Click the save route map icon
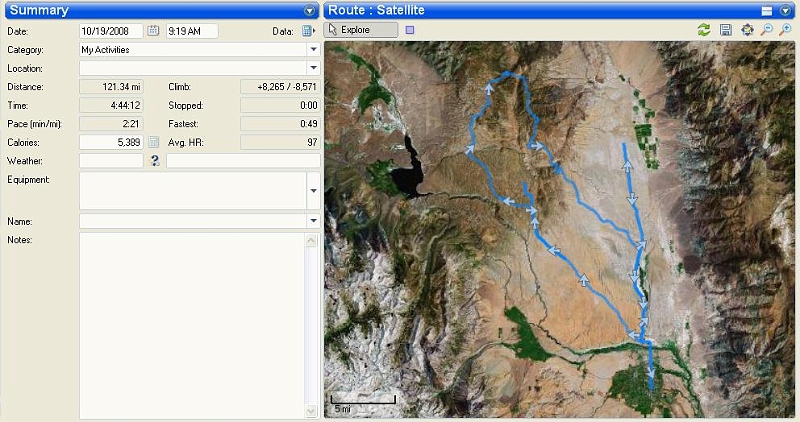800x422 pixels. point(726,30)
